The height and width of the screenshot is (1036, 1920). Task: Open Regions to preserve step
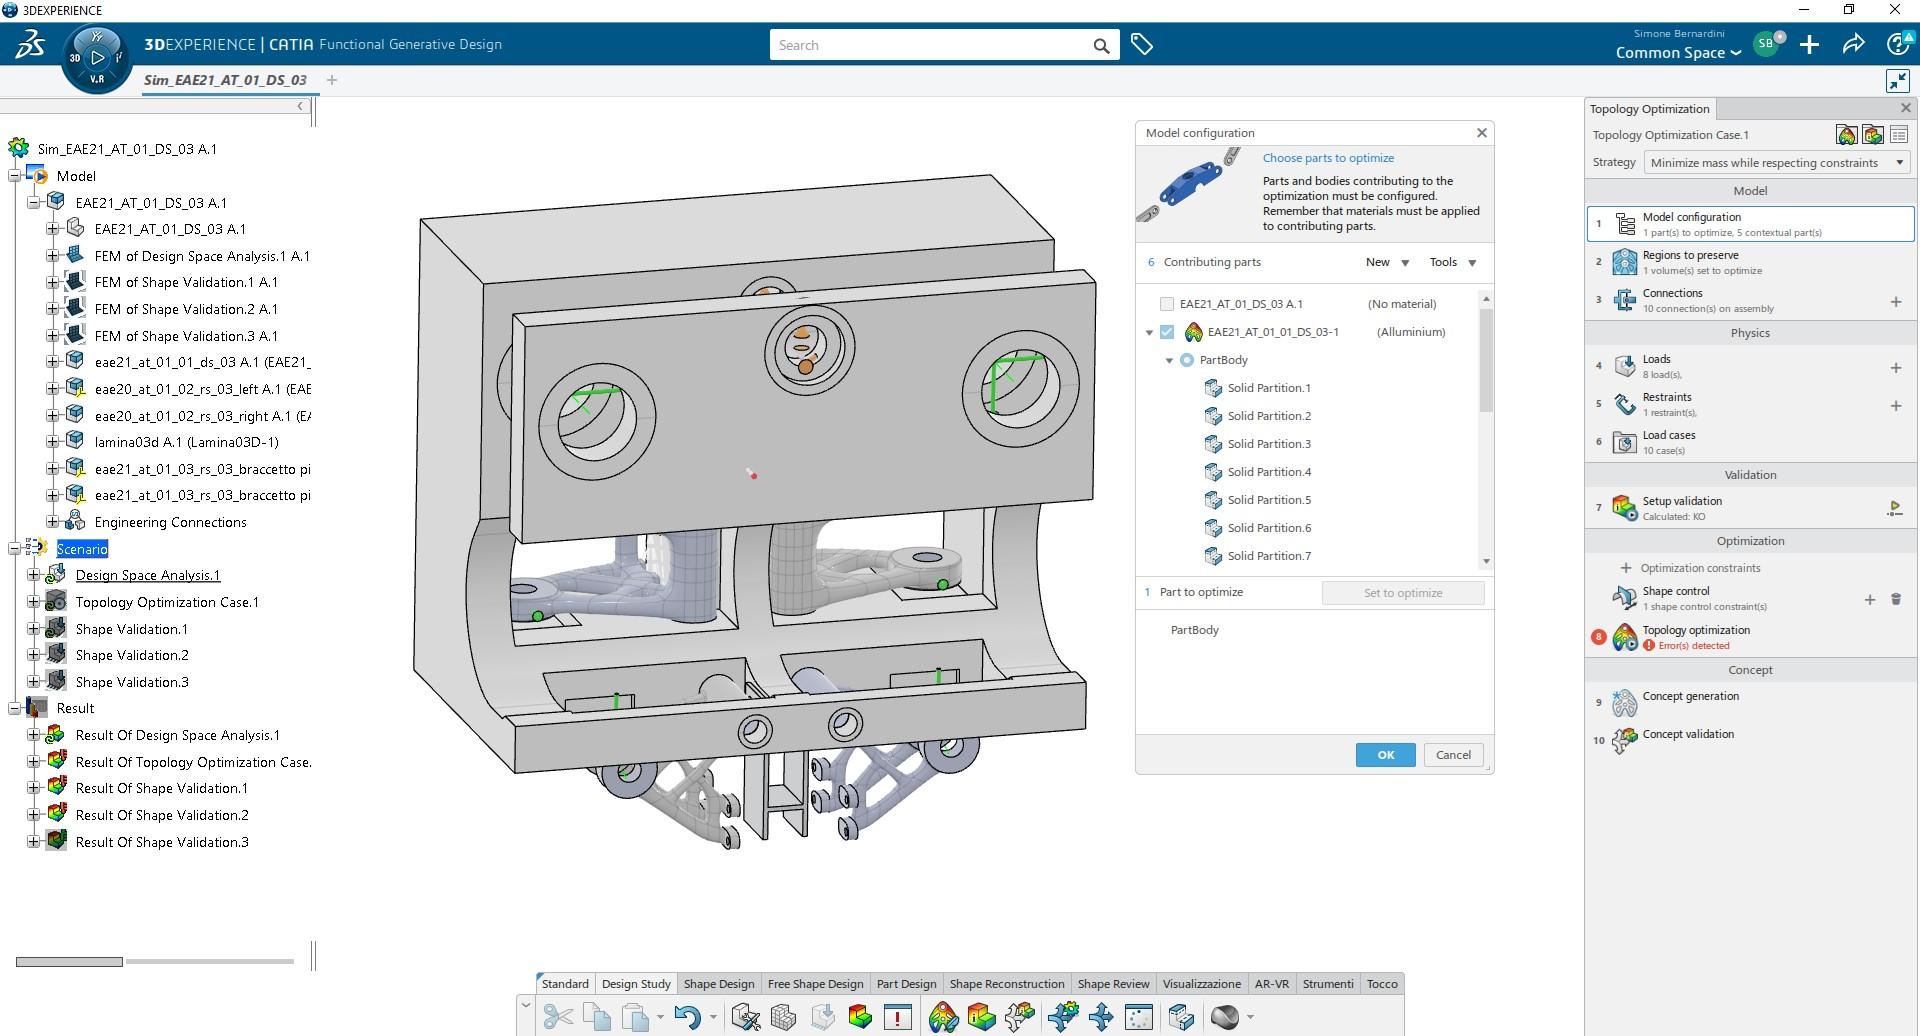point(1750,262)
